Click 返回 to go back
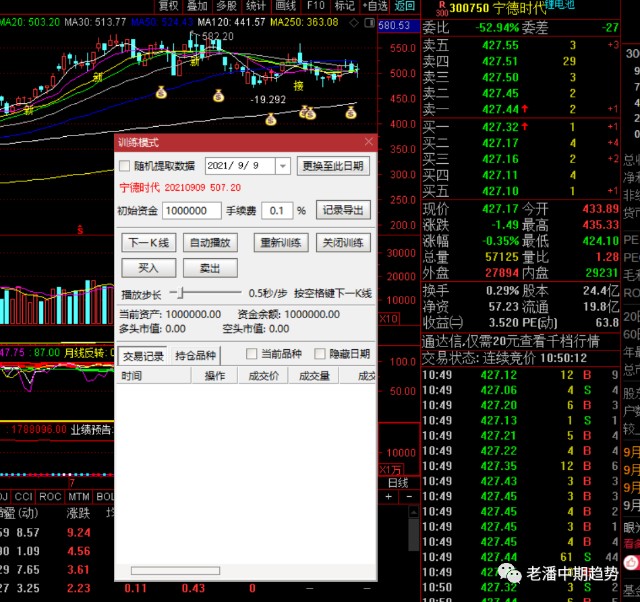Image resolution: width=640 pixels, height=602 pixels. (404, 6)
